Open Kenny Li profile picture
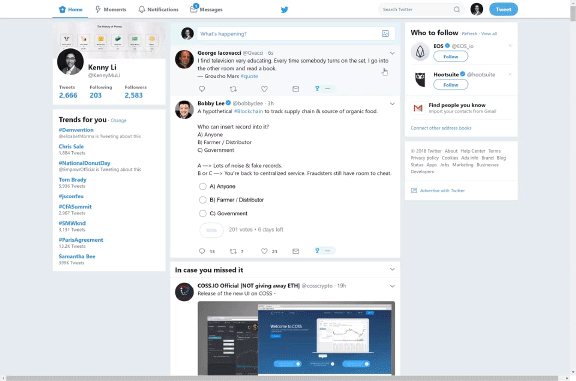 pos(70,61)
